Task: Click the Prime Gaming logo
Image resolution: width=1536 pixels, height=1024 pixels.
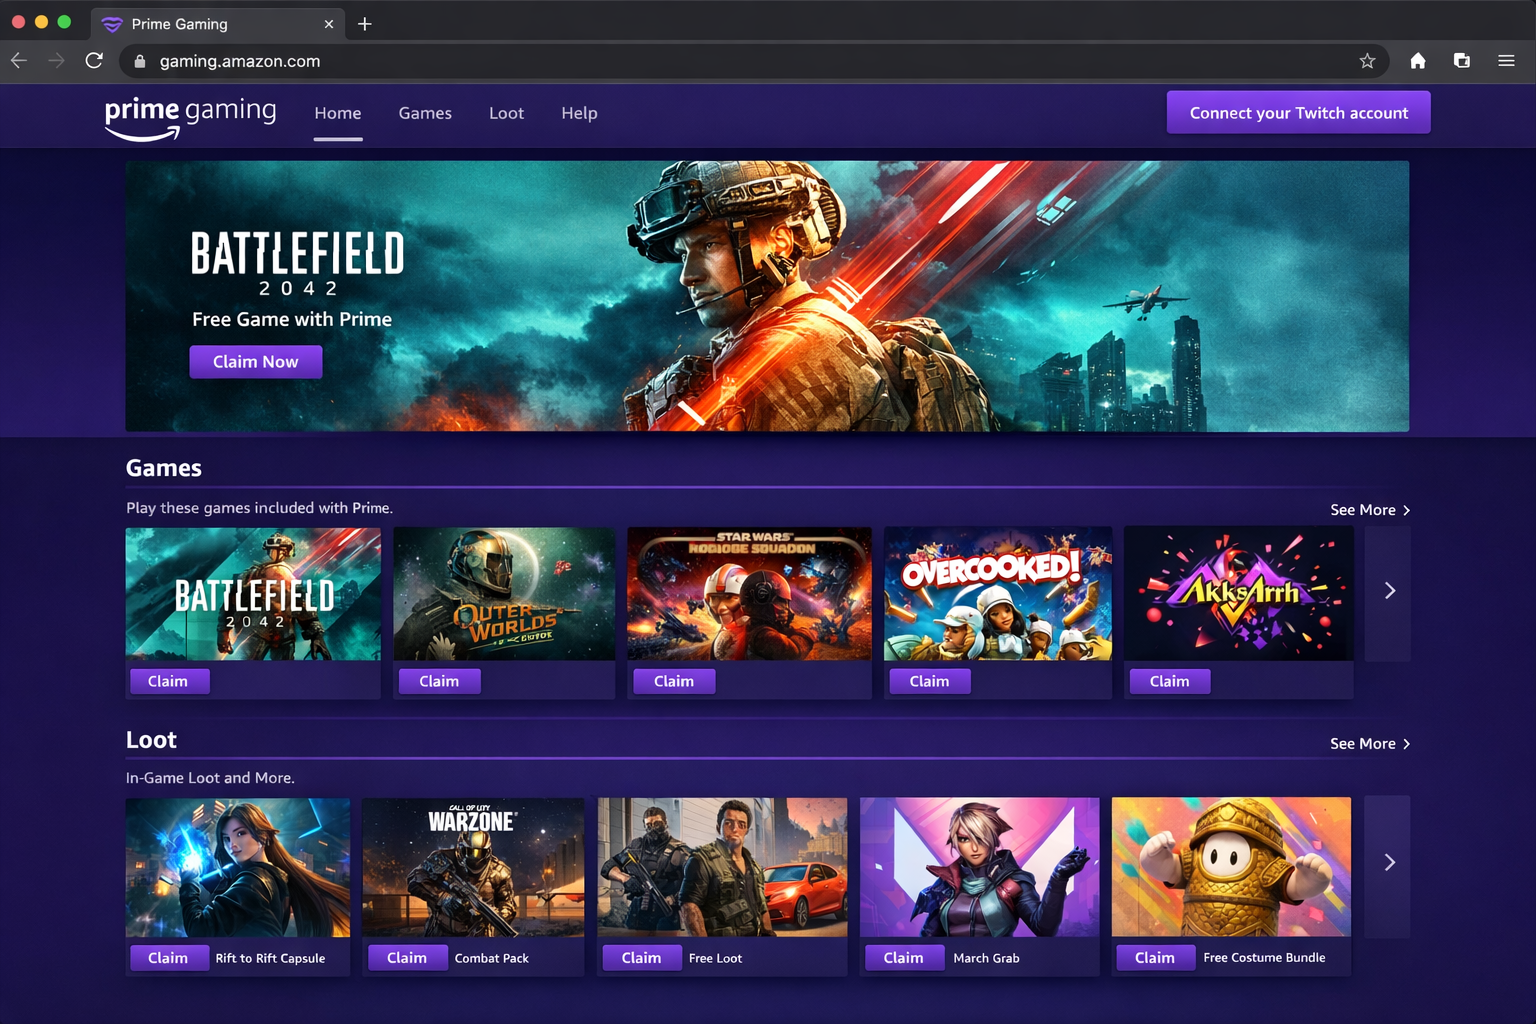Action: coord(190,116)
